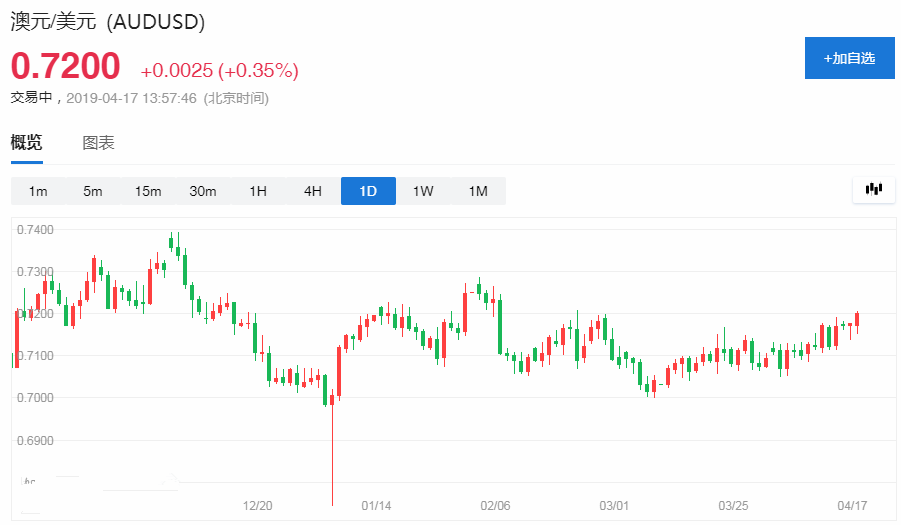Open the candlestick chart type icon
This screenshot has width=901, height=525.
point(873,190)
